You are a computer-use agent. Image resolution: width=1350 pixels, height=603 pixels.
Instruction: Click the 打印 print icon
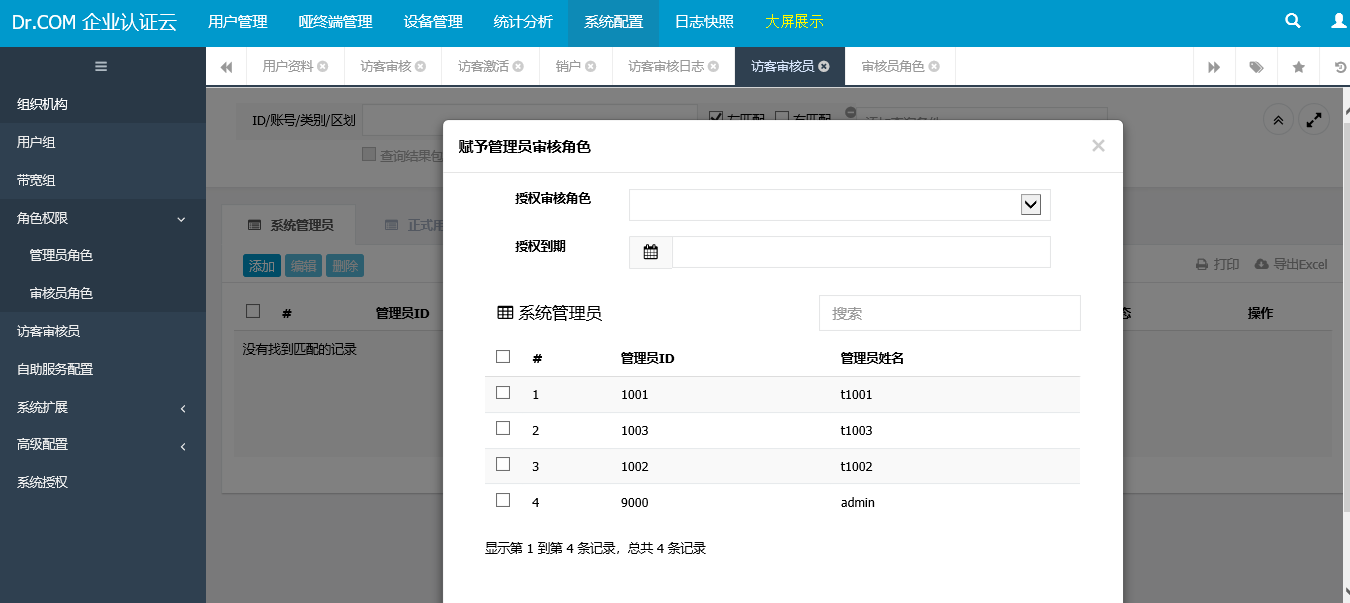tap(1218, 264)
